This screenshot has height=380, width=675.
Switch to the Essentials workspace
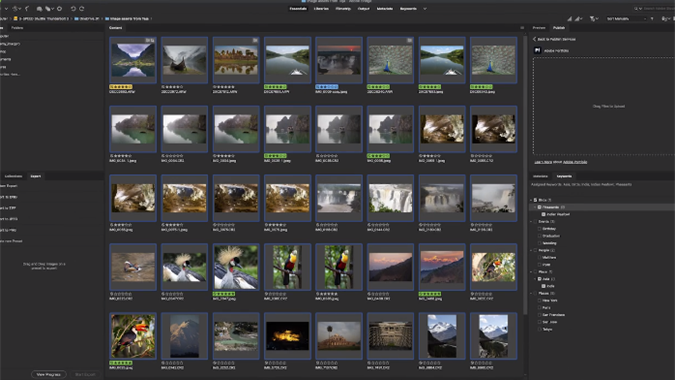point(298,9)
